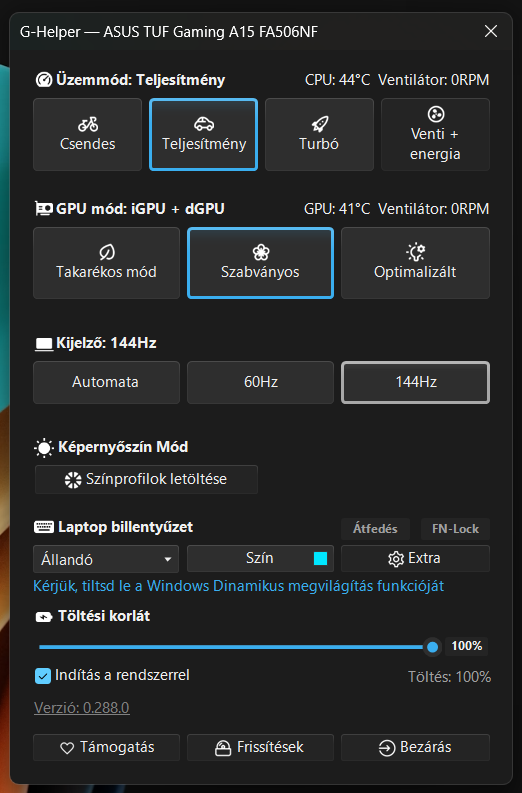Open the Verzió: 0.288.0 link
The image size is (522, 793).
(81, 708)
